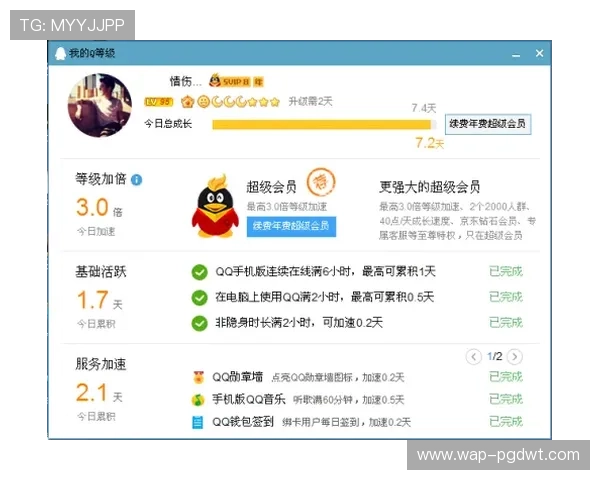Click the 1.7 天 basic activity value
Viewport: 600px width, 480px height.
[x=99, y=300]
